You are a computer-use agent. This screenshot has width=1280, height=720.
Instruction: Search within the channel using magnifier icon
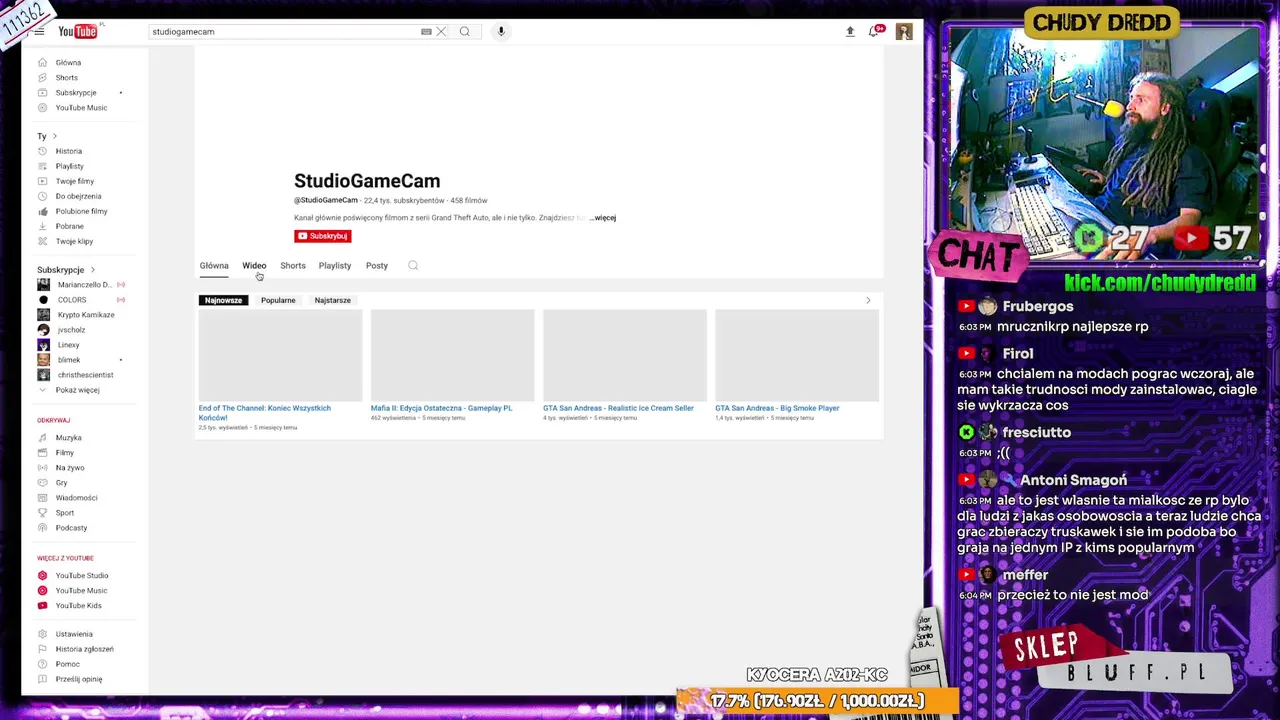pos(413,266)
